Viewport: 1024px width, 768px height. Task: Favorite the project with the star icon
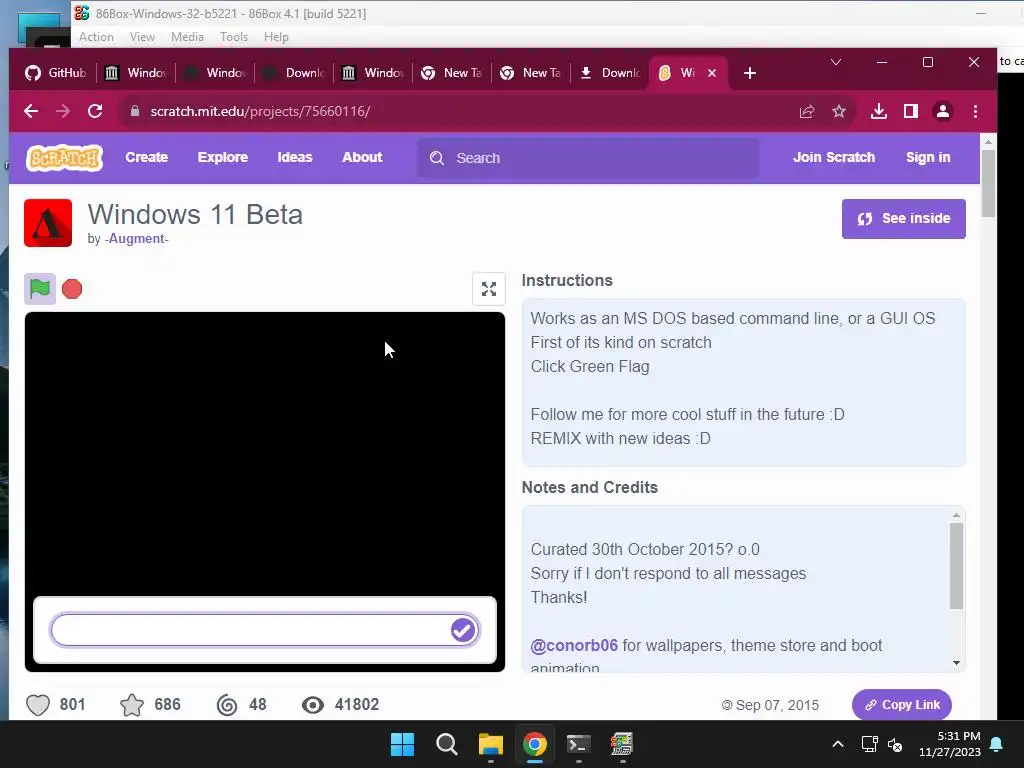coord(132,705)
